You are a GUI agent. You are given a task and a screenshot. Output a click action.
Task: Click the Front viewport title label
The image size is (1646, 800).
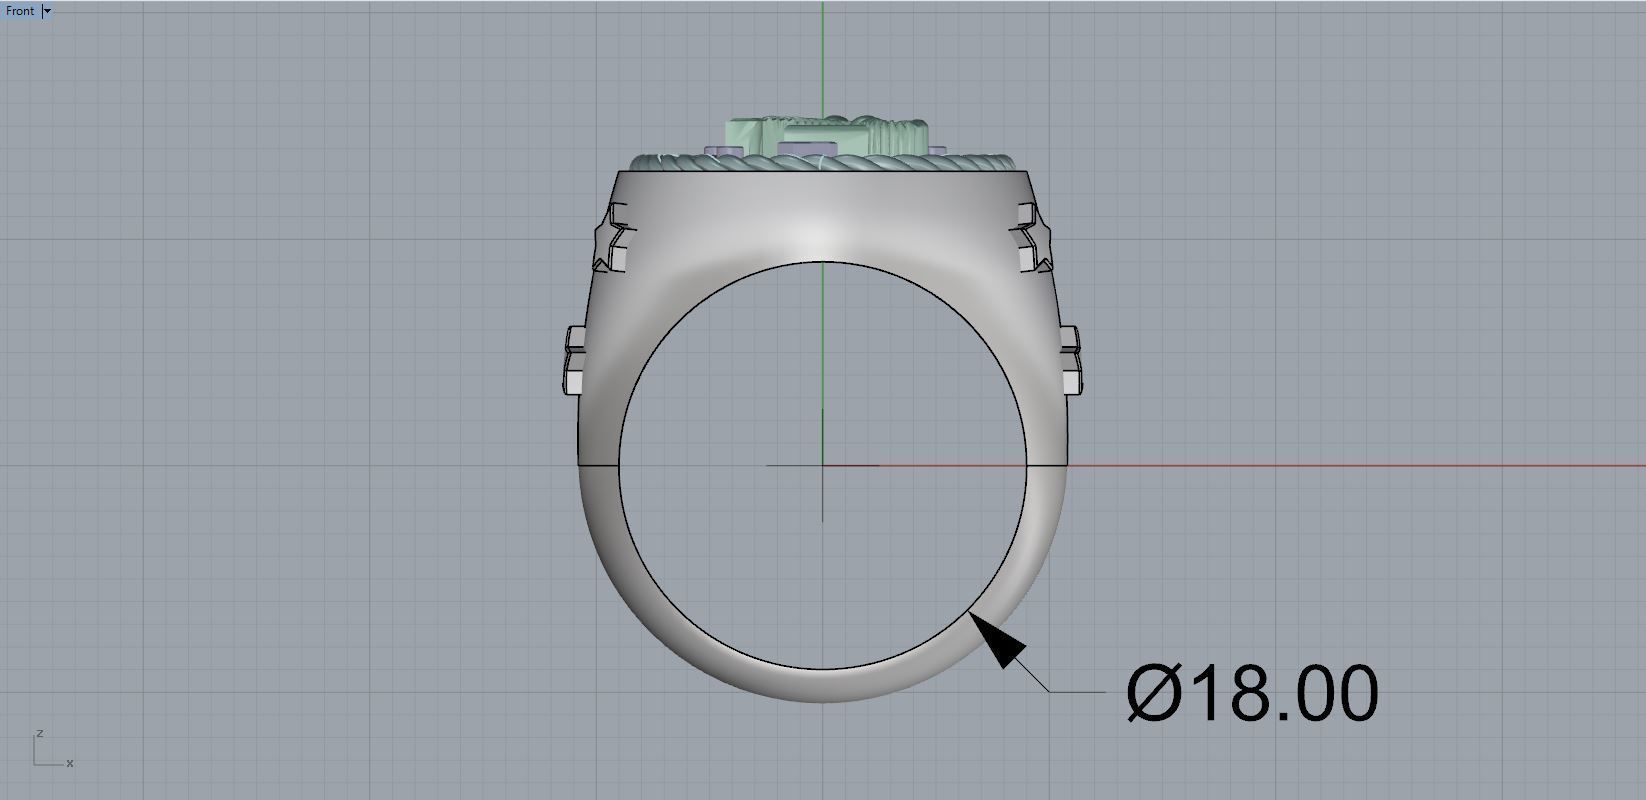click(20, 11)
